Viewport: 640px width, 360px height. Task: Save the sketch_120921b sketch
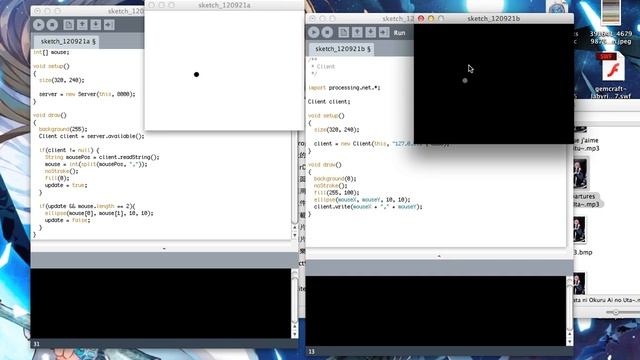pos(371,32)
